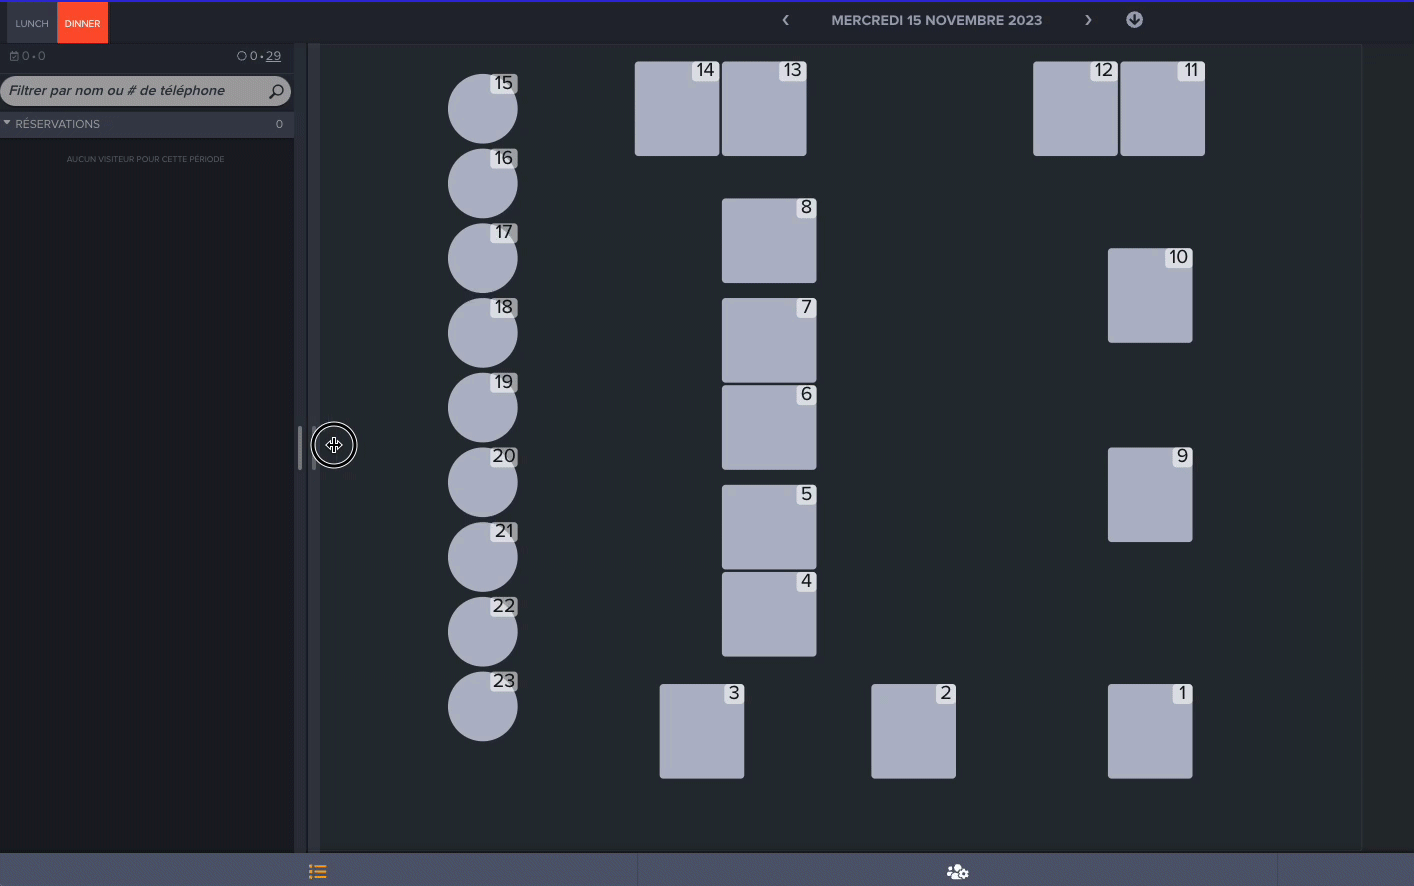Collapse the RÉSERVATIONS section
Screen dimensions: 1414x886
8,123
